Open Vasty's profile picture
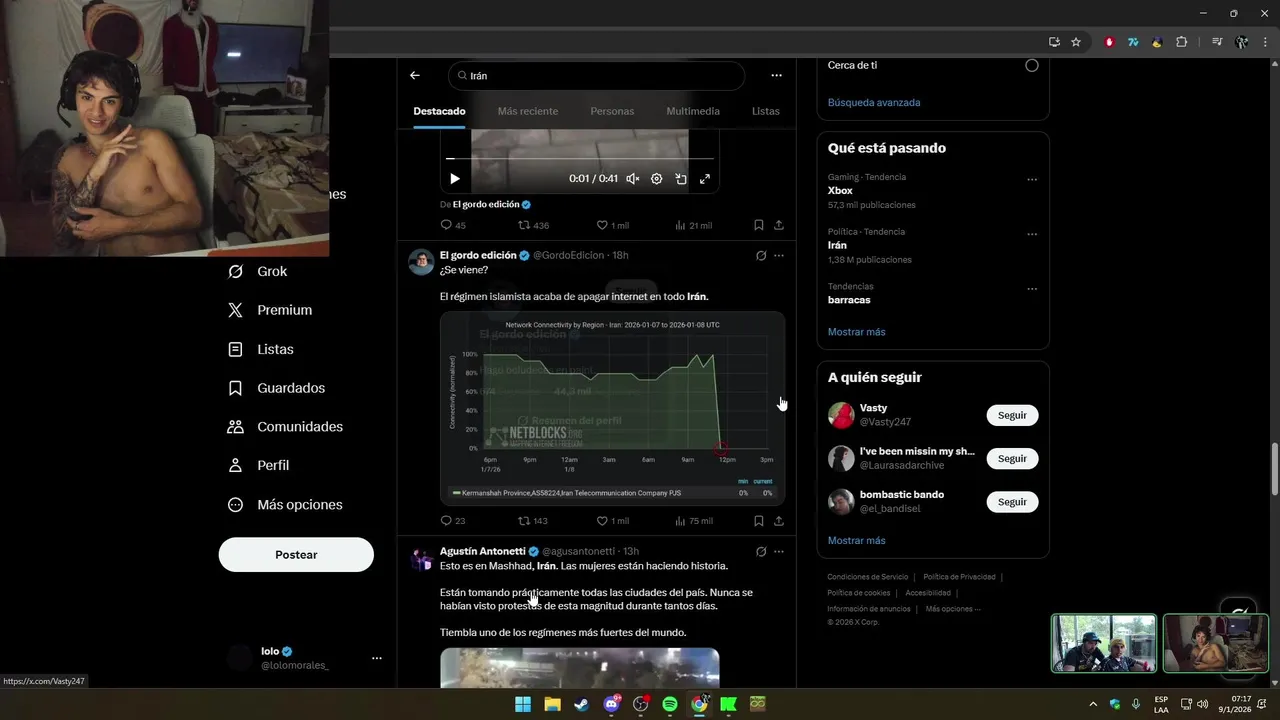 click(x=841, y=415)
